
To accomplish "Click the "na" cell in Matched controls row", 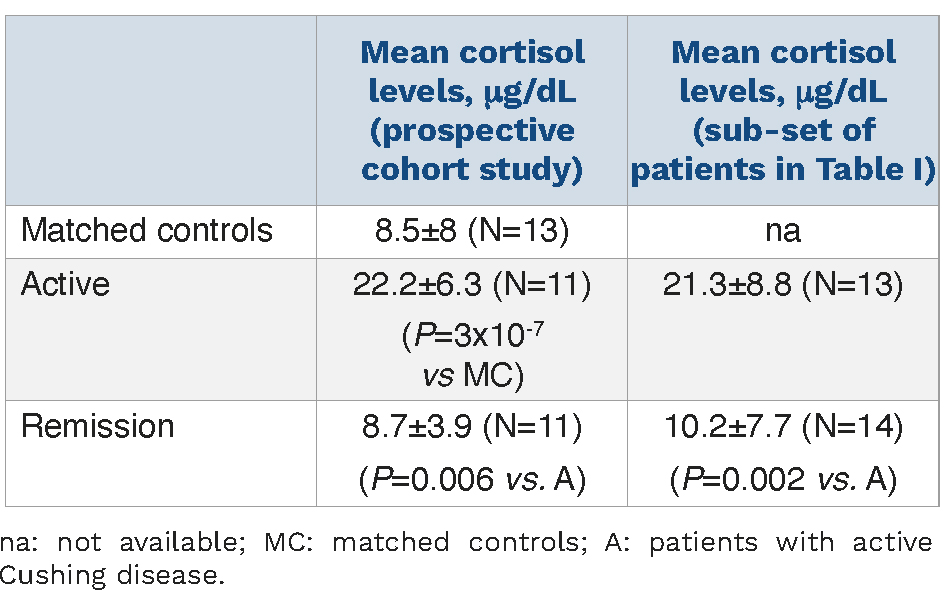I will (783, 231).
